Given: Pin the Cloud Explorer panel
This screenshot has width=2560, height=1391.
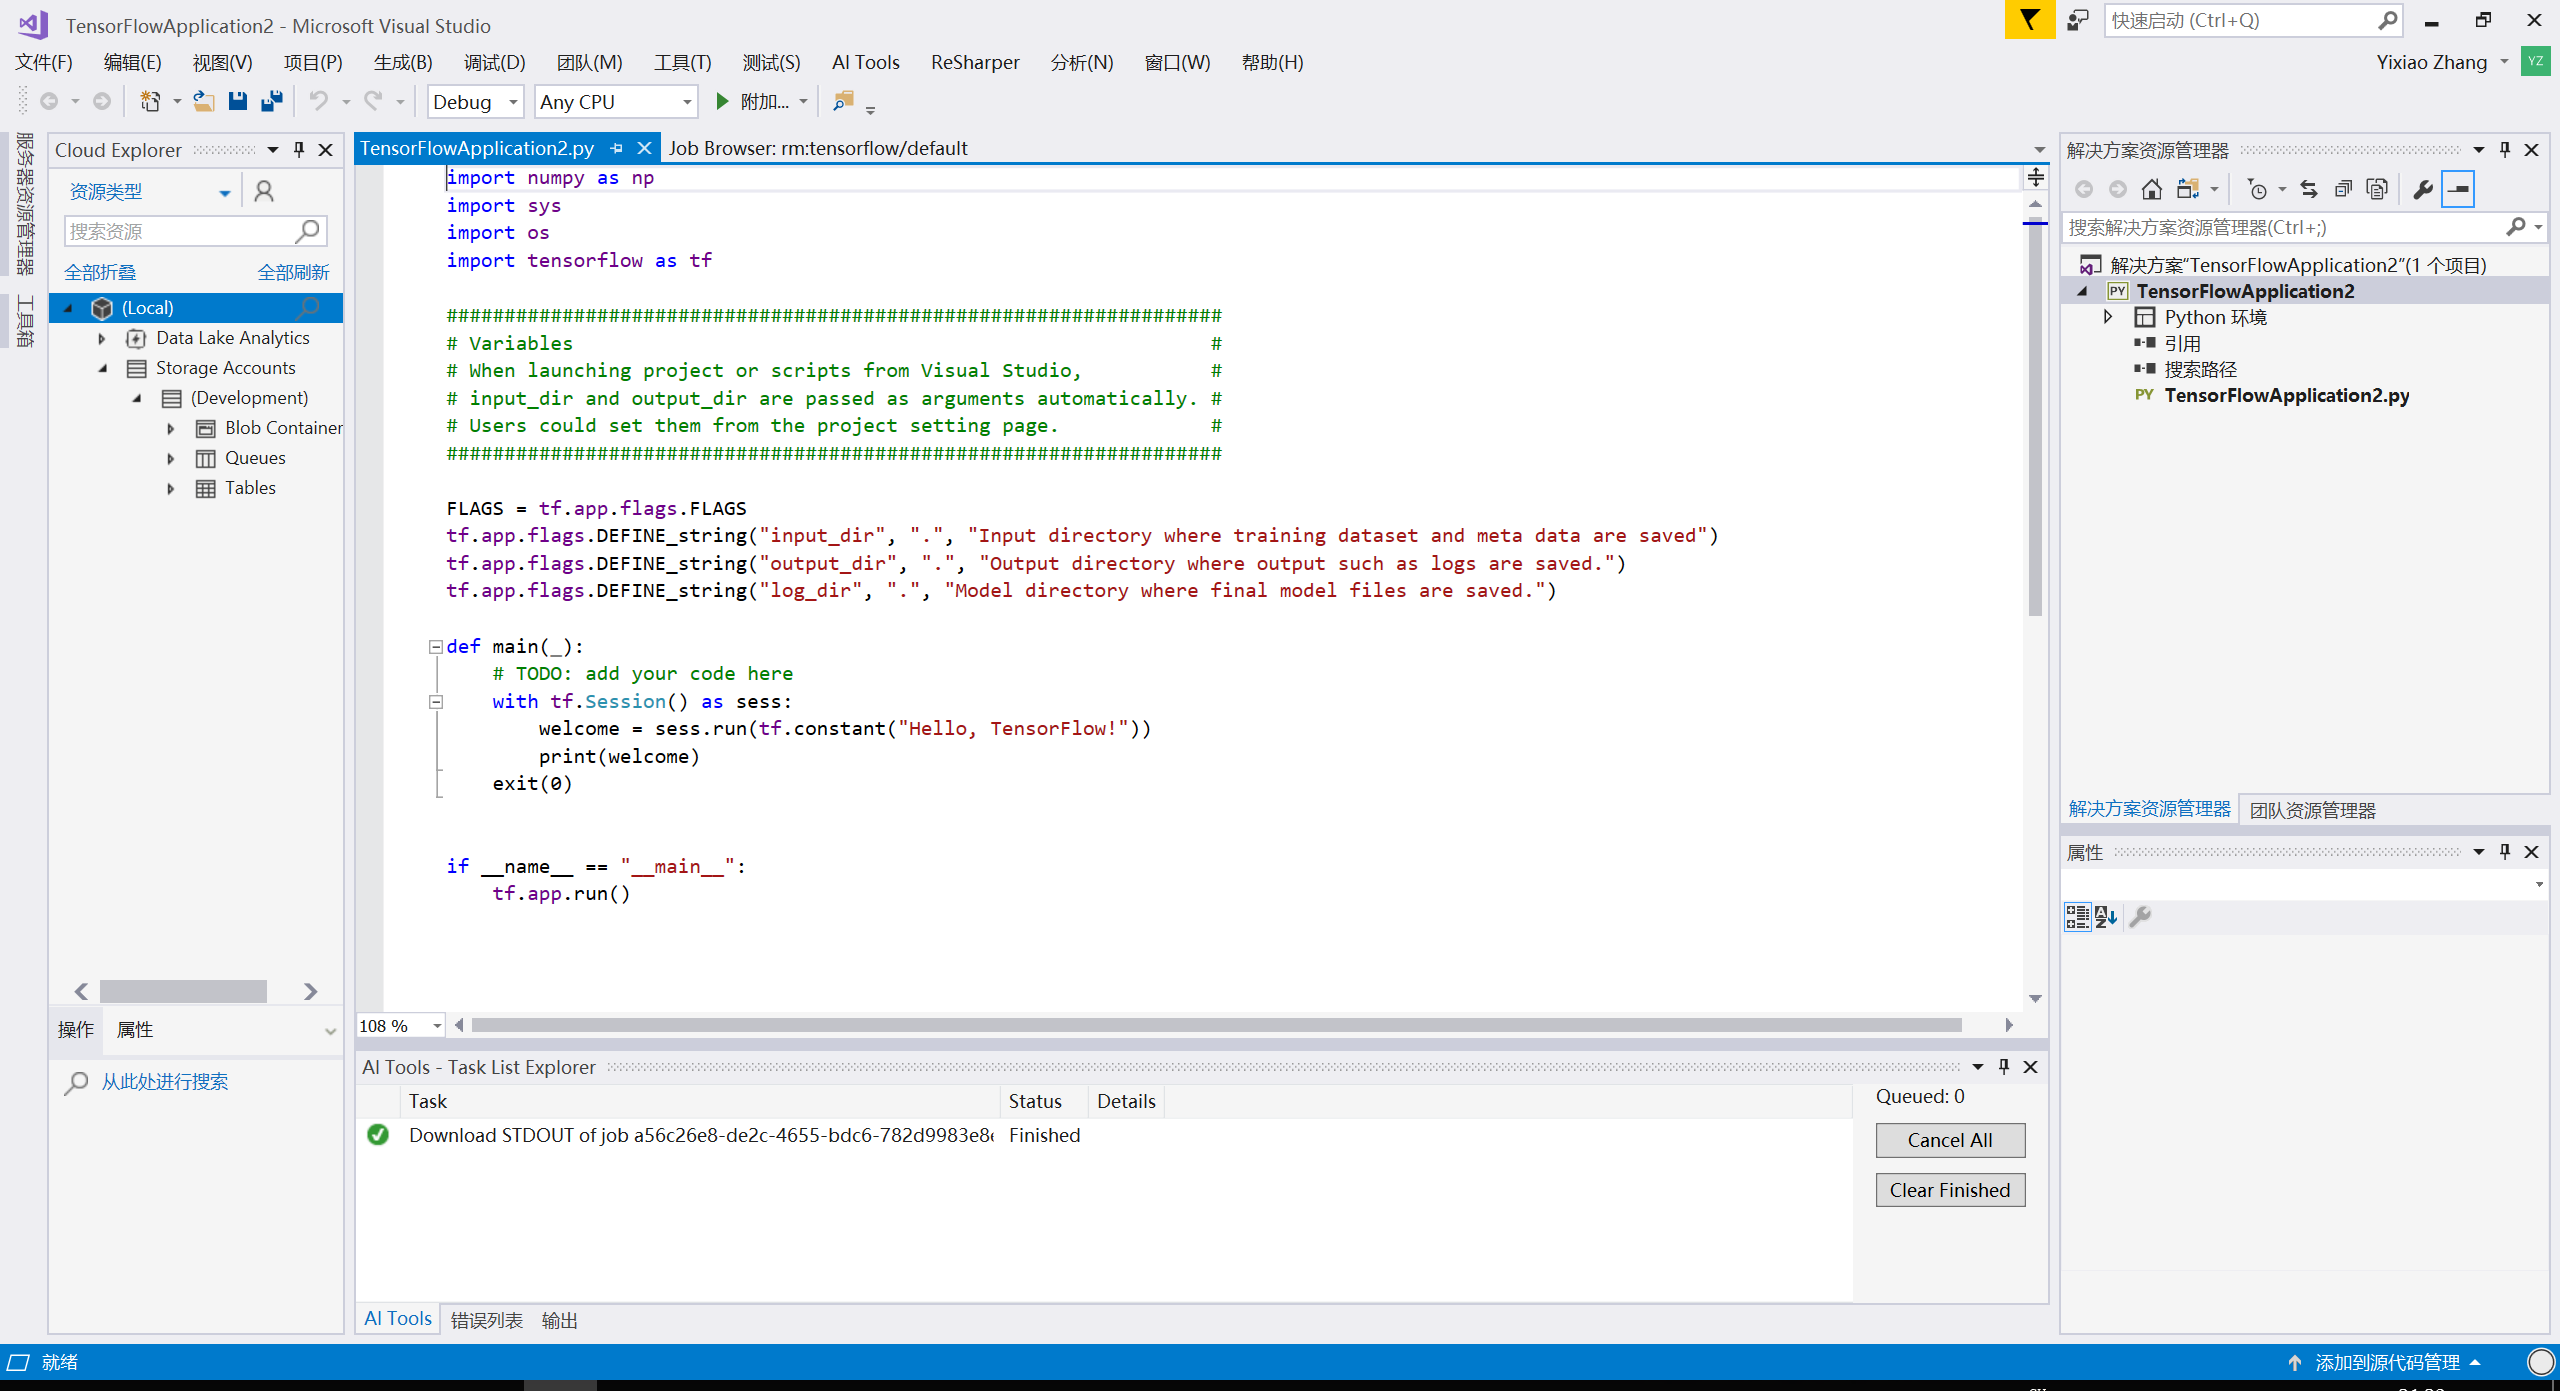Looking at the screenshot, I should pos(299,149).
